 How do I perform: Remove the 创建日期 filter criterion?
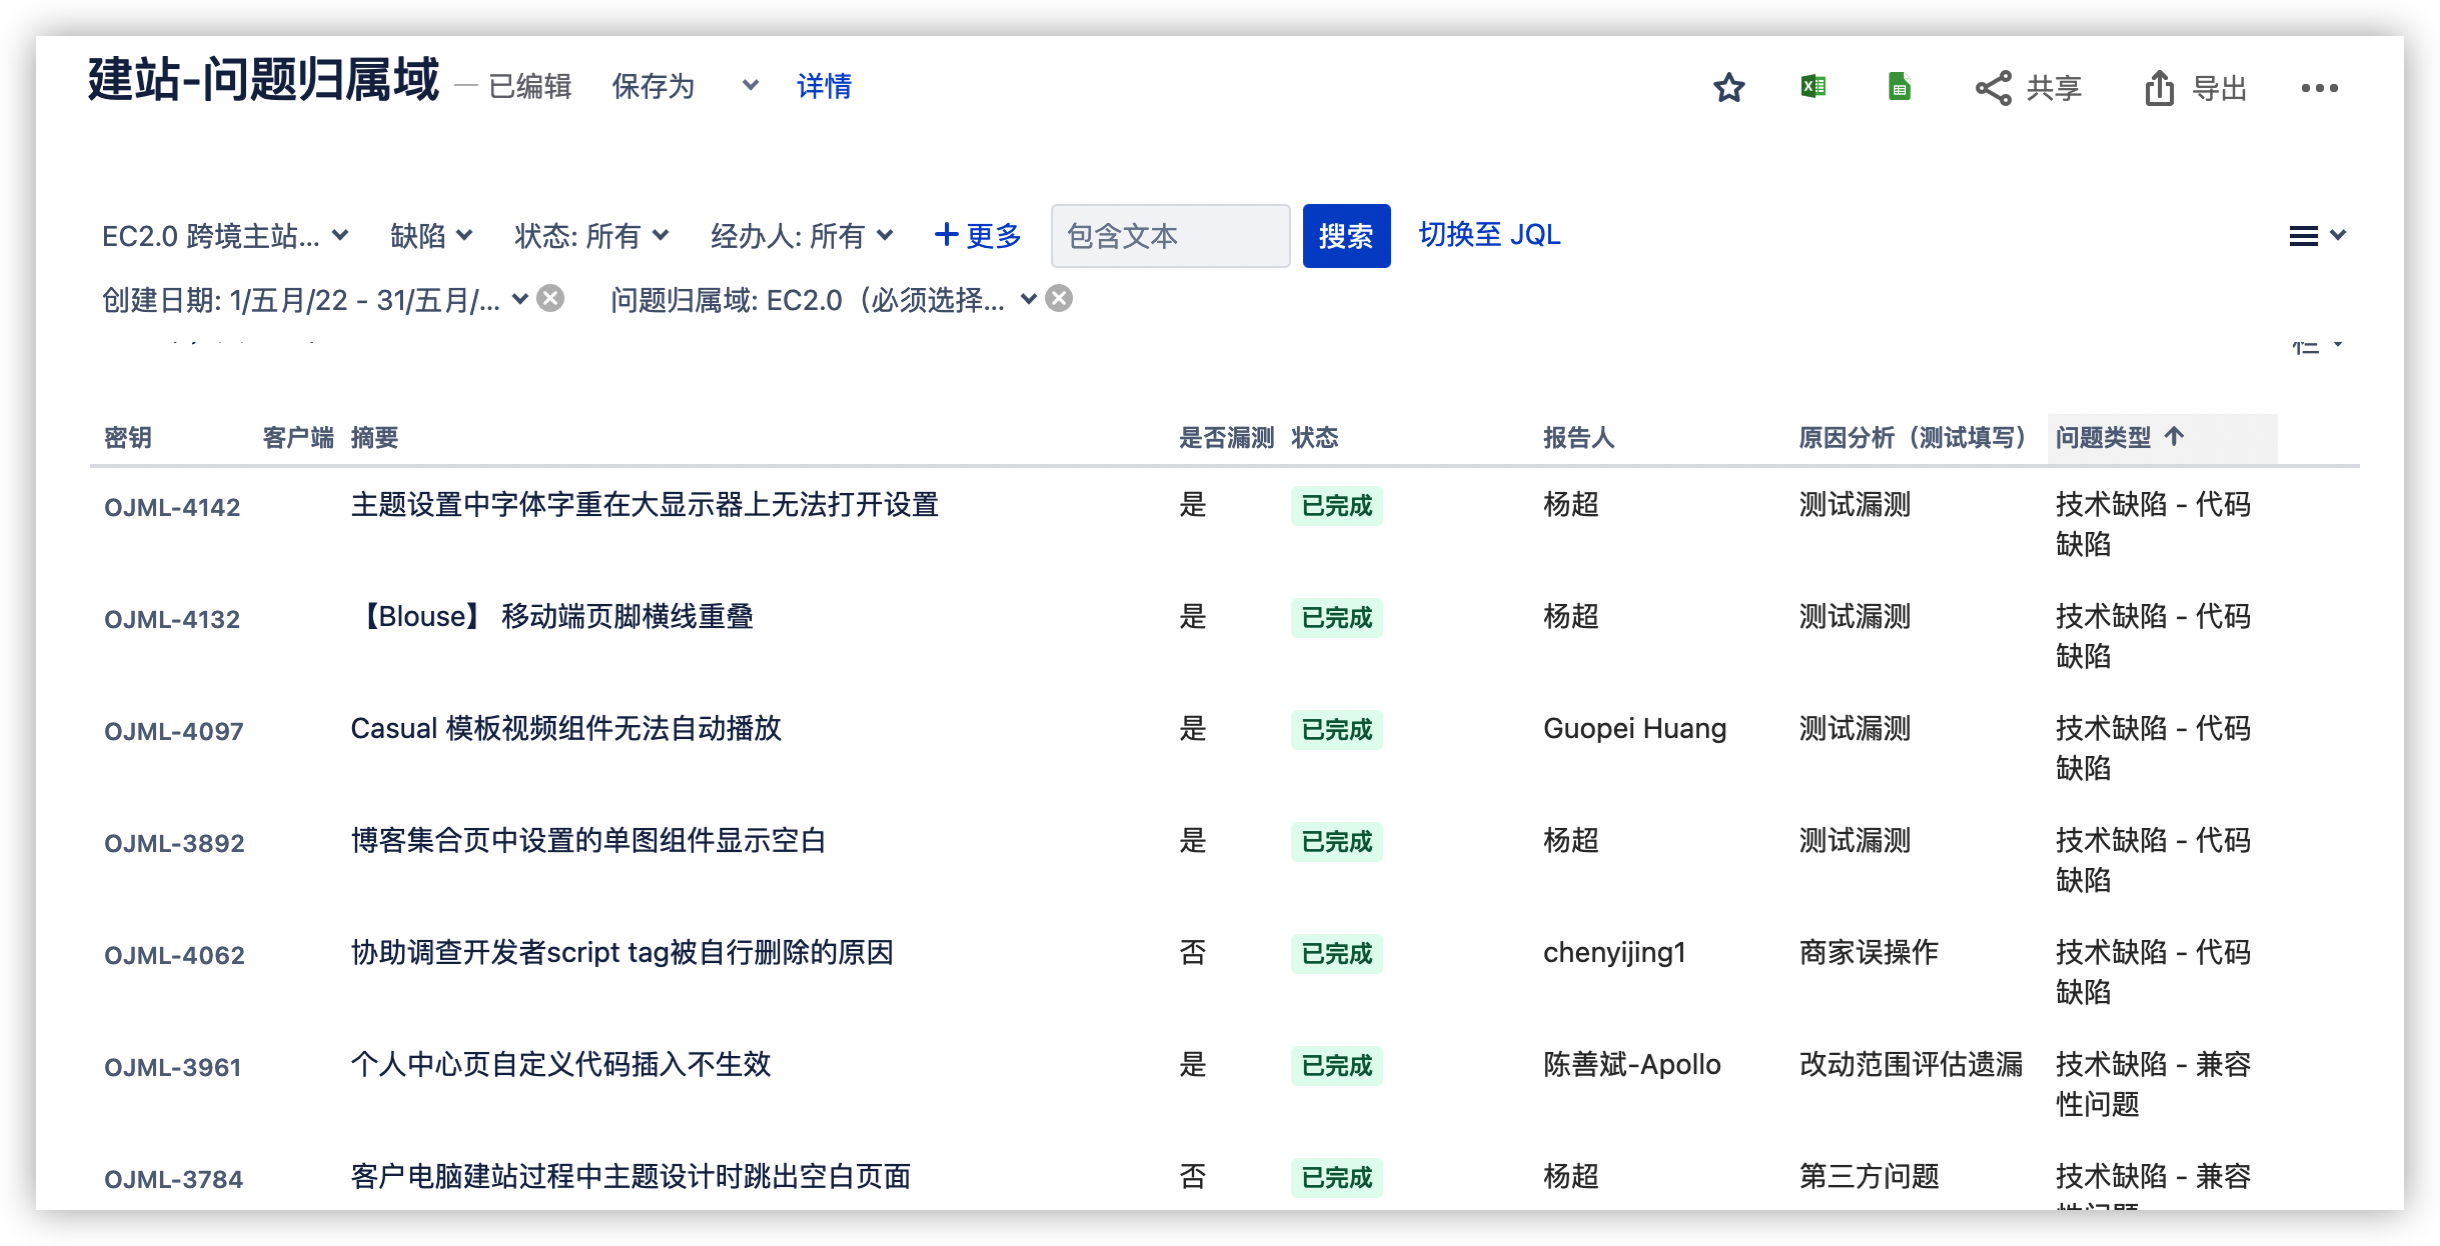551,298
